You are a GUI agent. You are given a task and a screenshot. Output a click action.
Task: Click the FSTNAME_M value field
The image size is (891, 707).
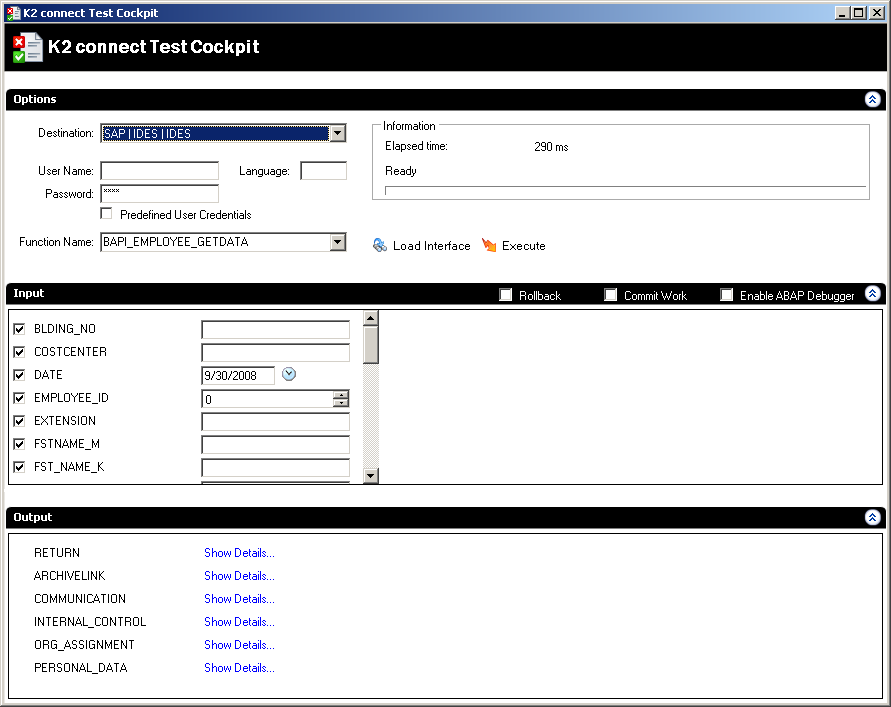coord(276,444)
